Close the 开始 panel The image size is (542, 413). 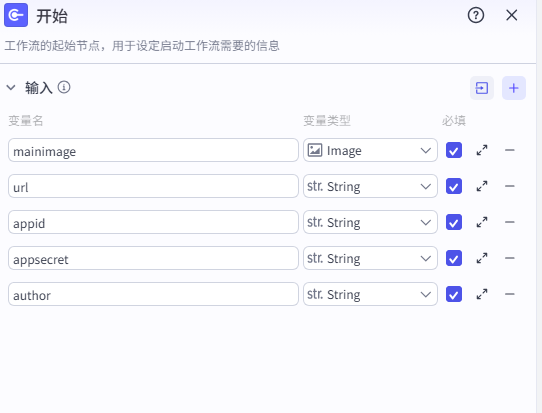pyautogui.click(x=511, y=15)
